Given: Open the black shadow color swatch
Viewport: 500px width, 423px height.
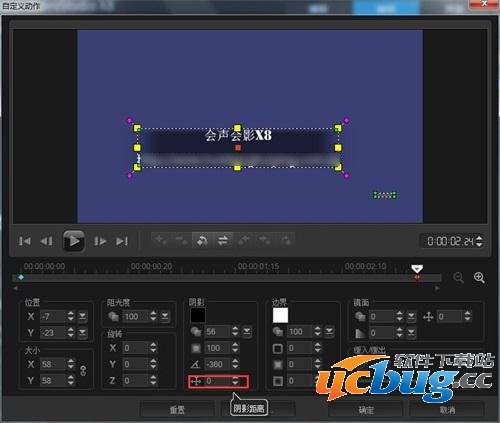Looking at the screenshot, I should click(x=198, y=315).
